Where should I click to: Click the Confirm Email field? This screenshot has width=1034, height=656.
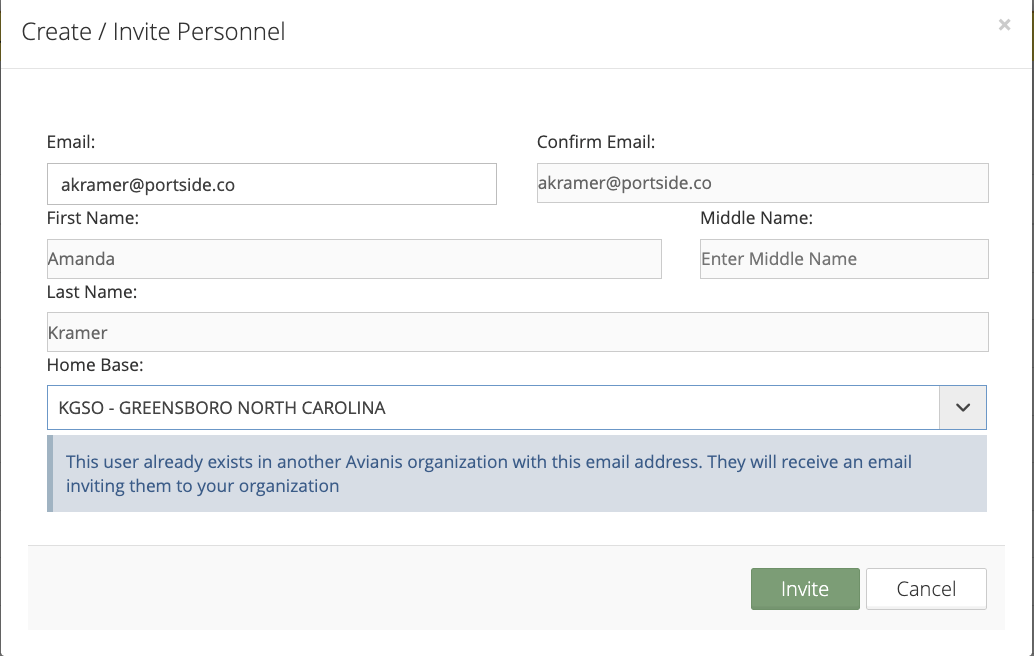(762, 183)
